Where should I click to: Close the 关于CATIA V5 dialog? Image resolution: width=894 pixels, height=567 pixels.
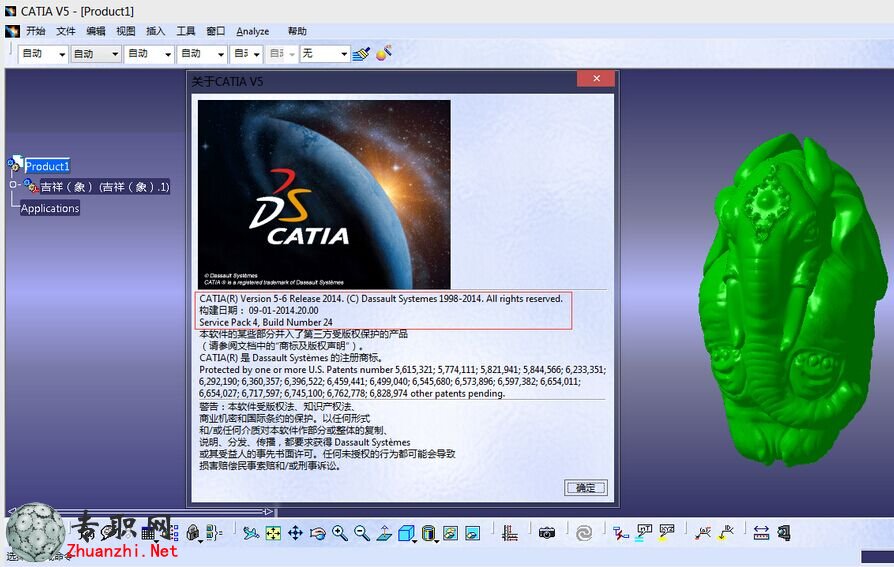click(596, 78)
